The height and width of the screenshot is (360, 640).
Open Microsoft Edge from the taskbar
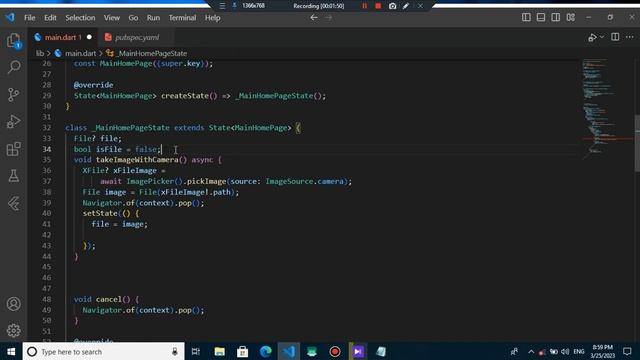coord(266,351)
